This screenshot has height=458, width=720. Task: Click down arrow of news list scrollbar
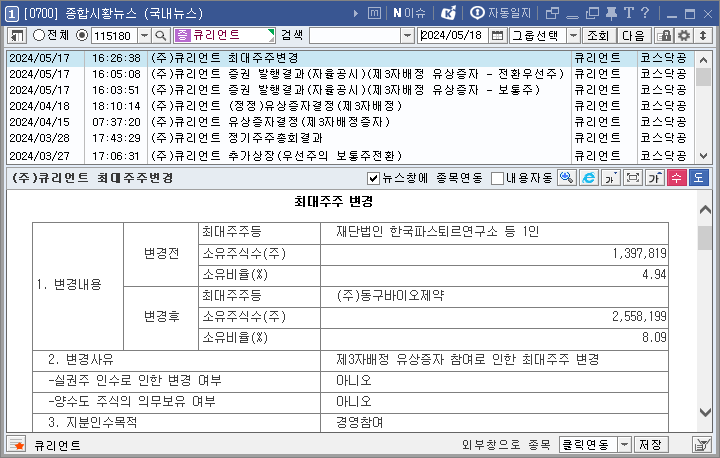[x=703, y=156]
